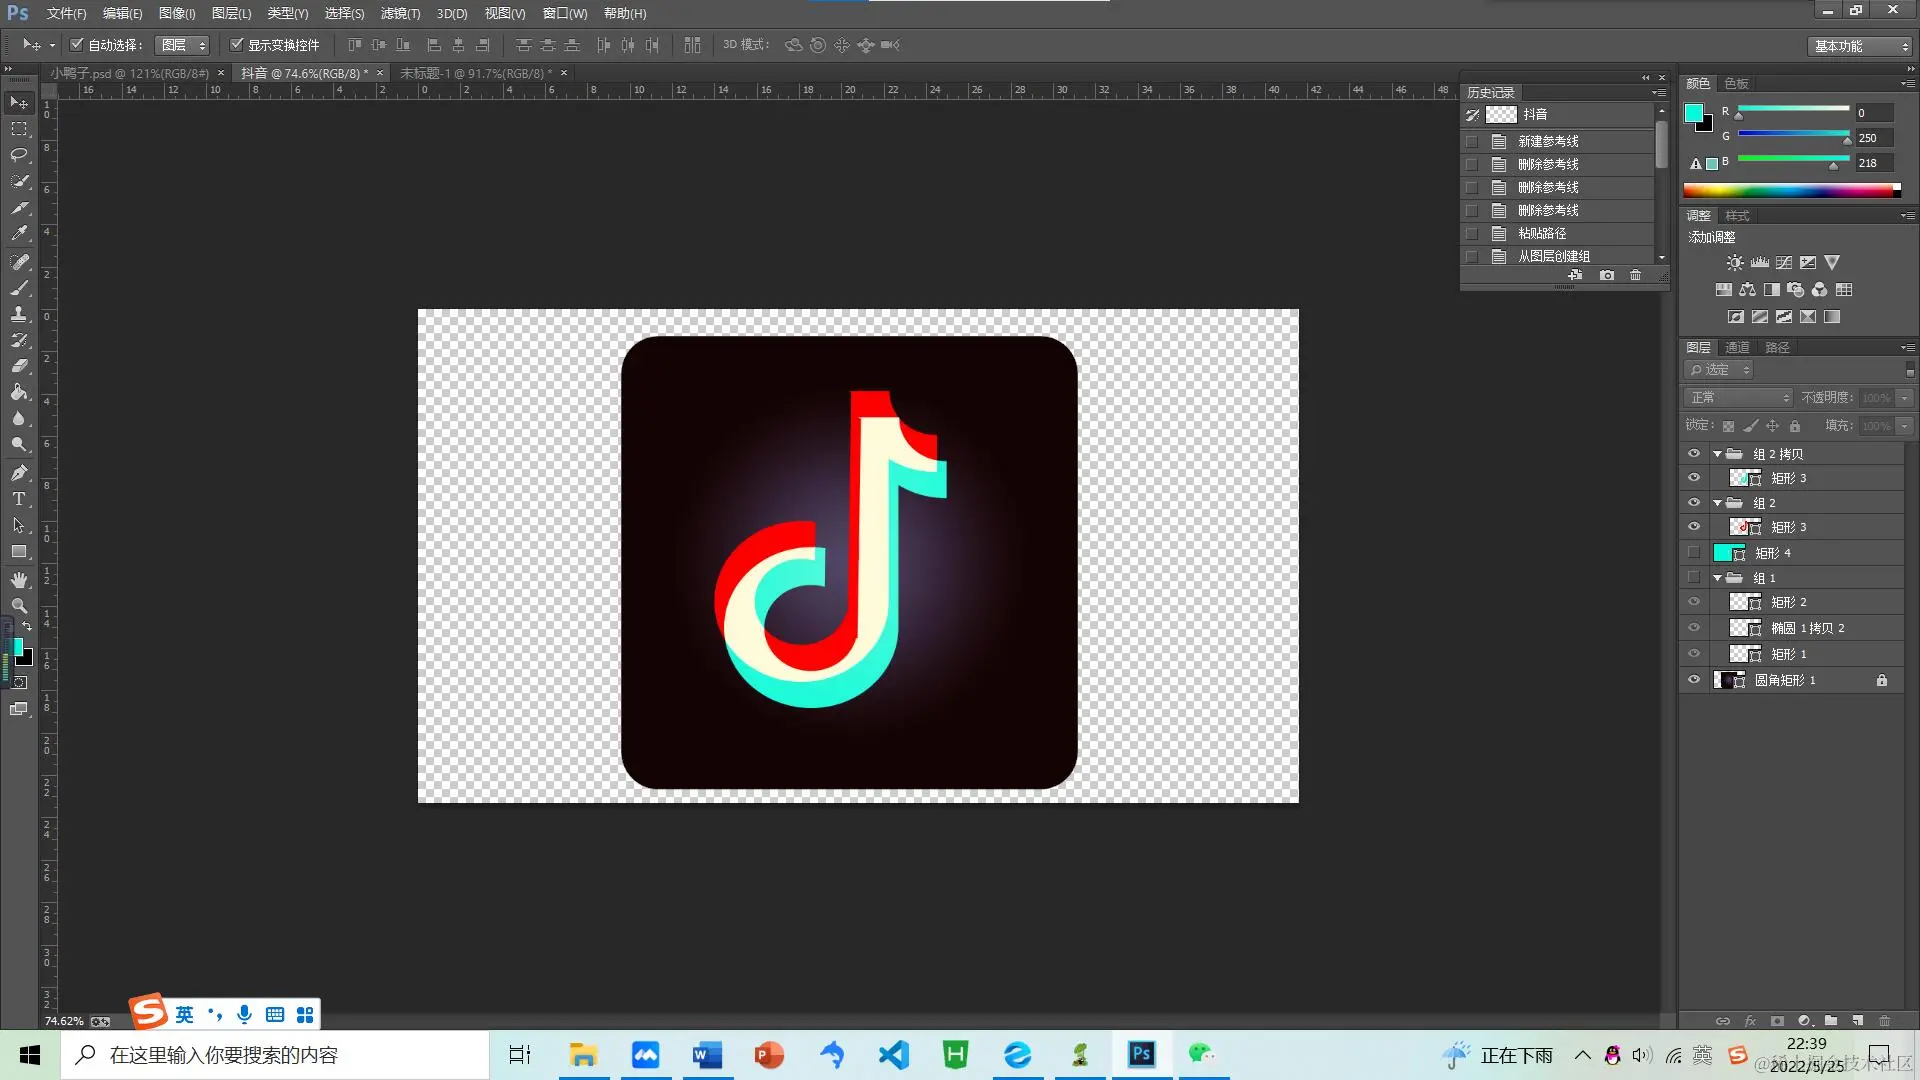Delete current history state with trash icon
The height and width of the screenshot is (1080, 1920).
[x=1635, y=275]
